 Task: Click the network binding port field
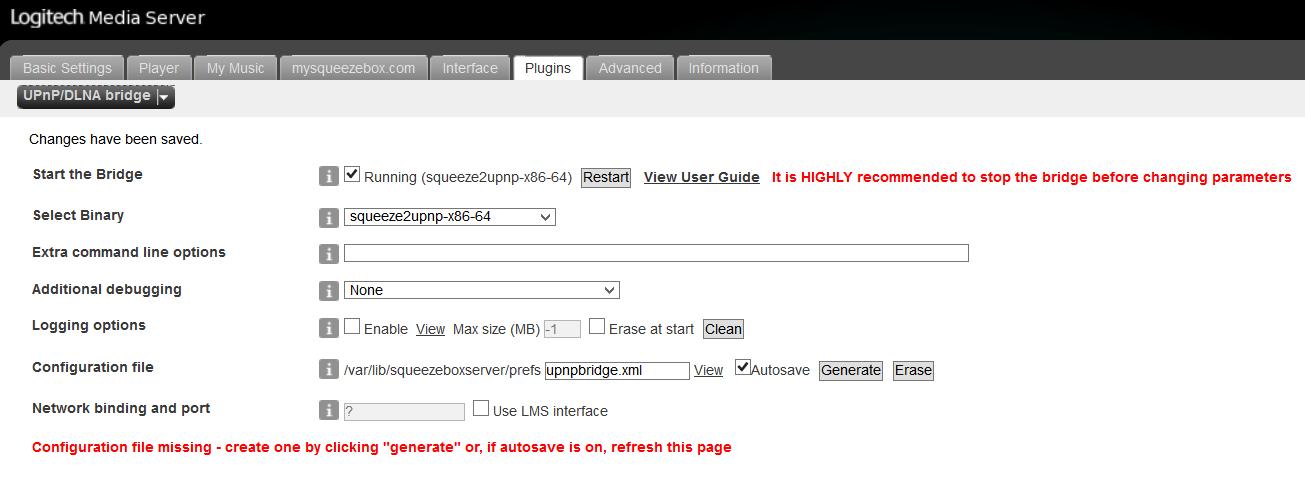point(404,411)
